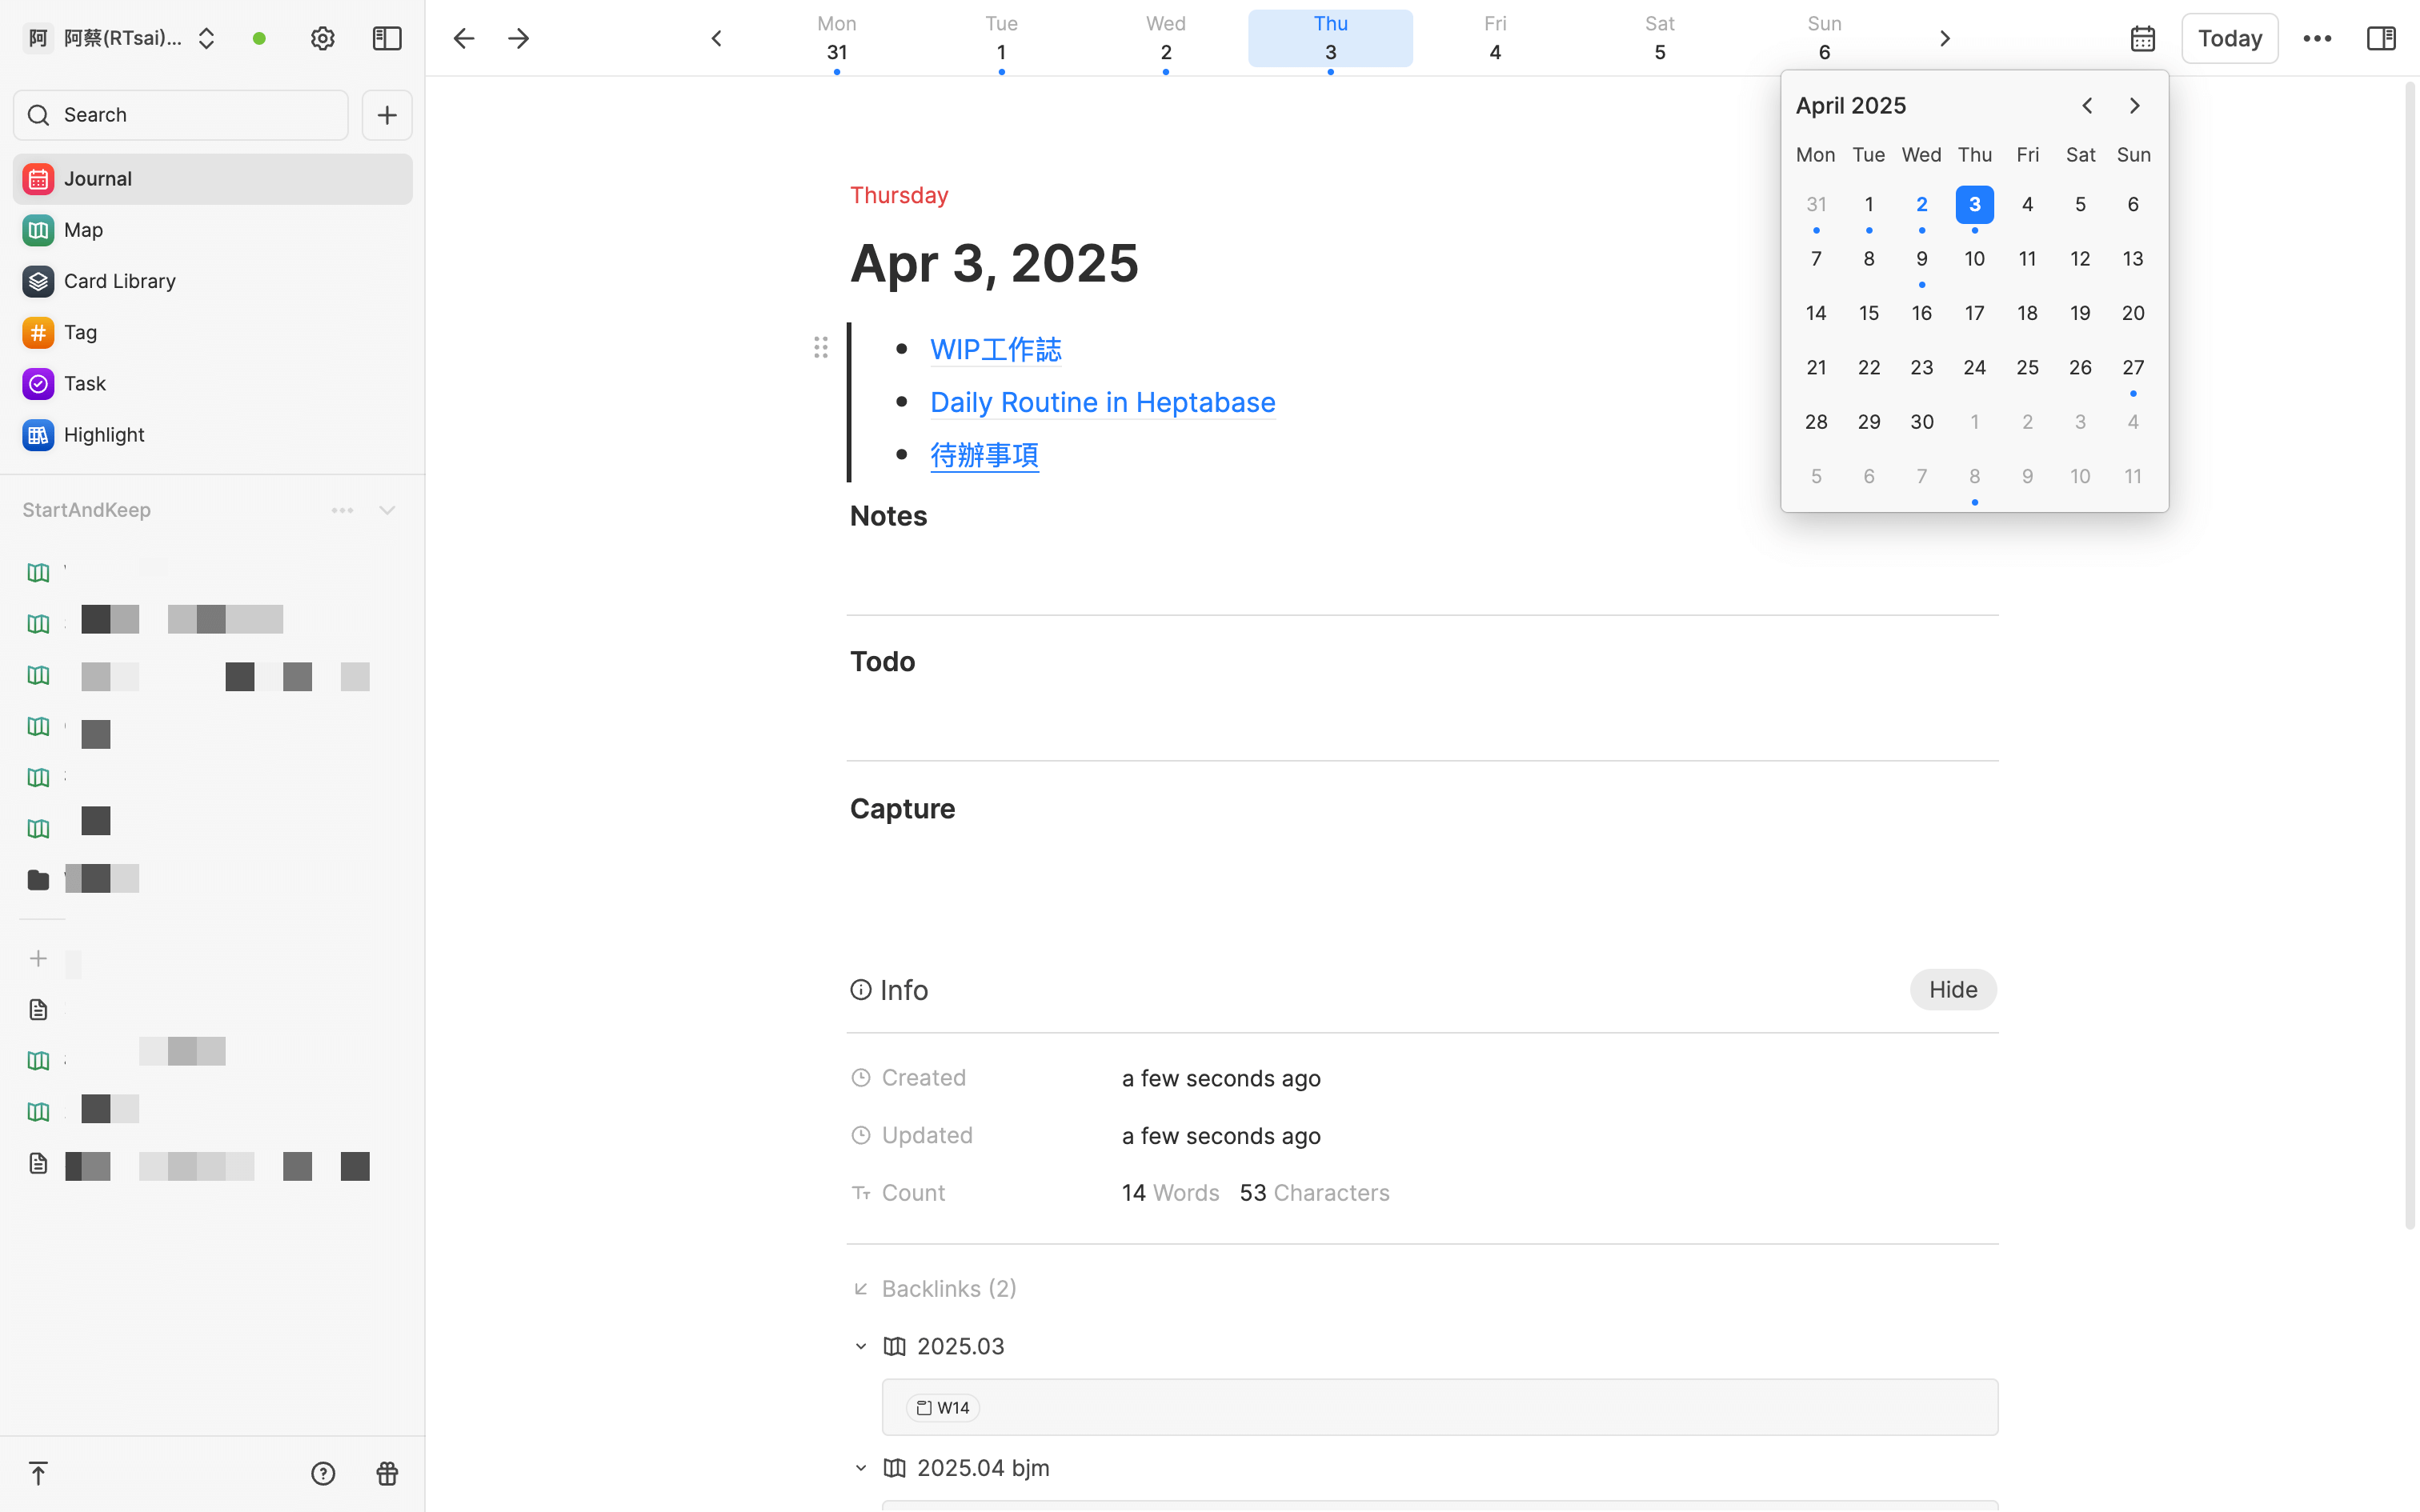2420x1512 pixels.
Task: Collapse the 2025.03 backlink group
Action: 861,1345
